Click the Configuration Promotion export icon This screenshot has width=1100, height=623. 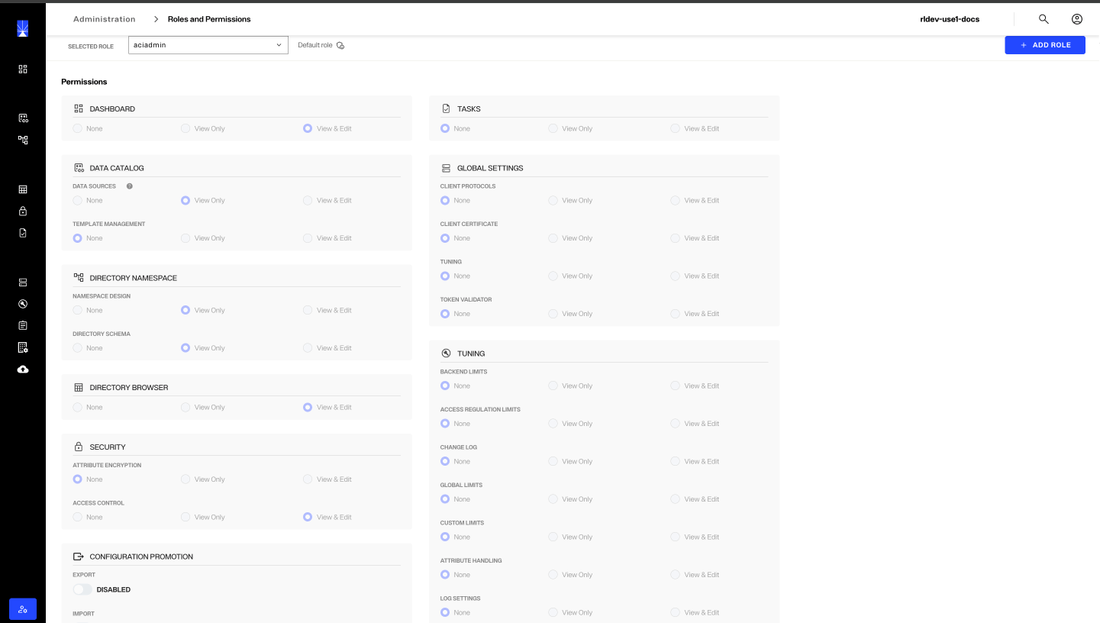79,556
